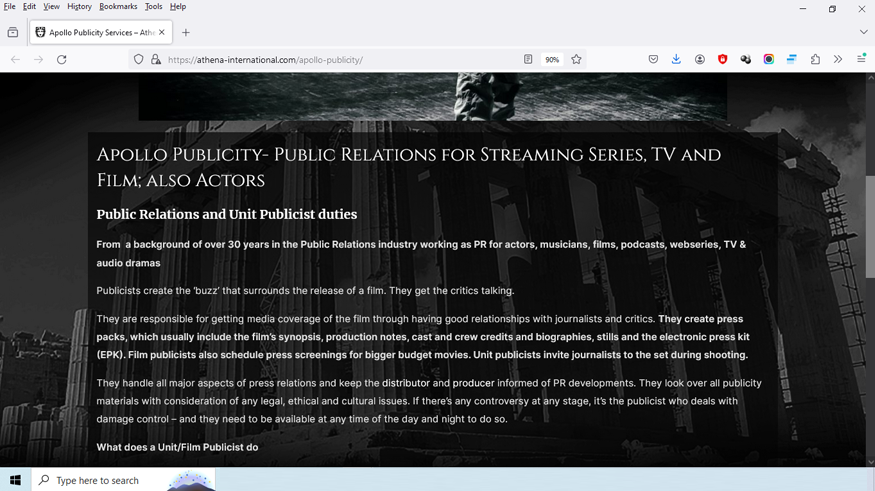The width and height of the screenshot is (875, 491).
Task: Open the View menu
Action: pyautogui.click(x=51, y=7)
